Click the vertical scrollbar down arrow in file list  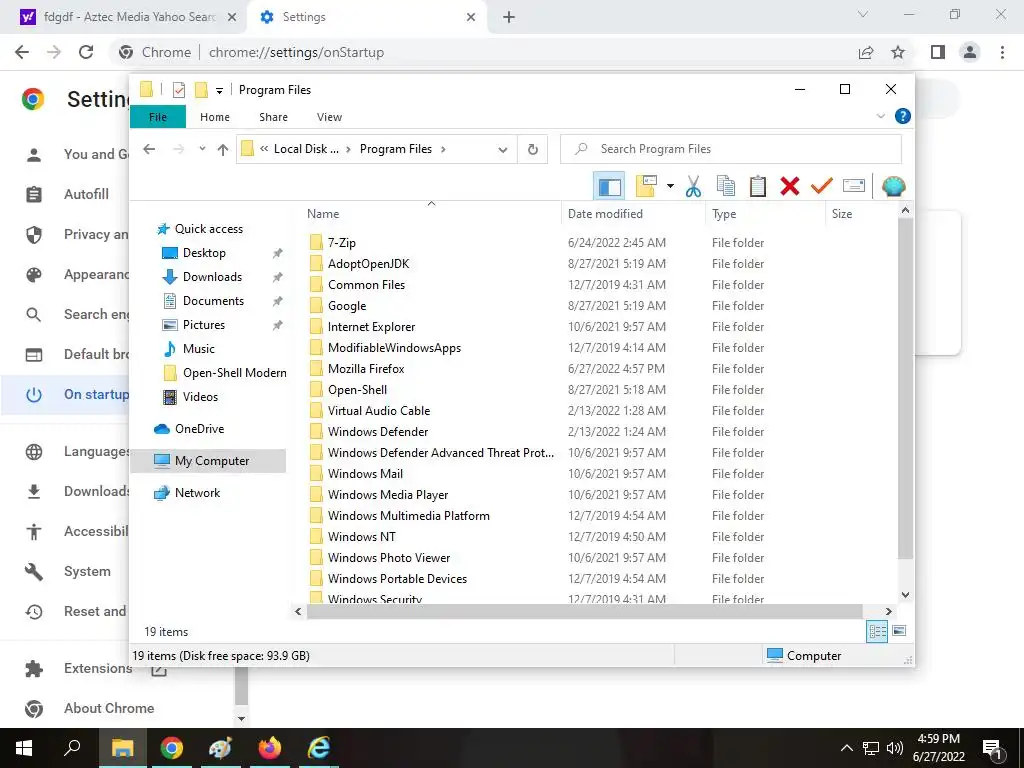coord(905,595)
